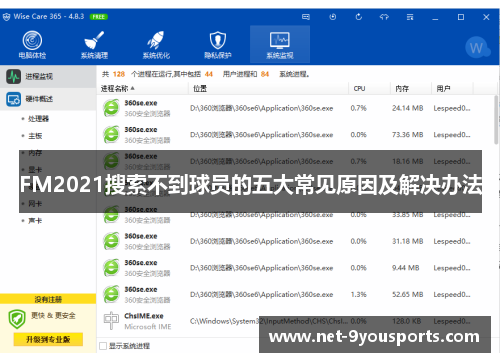Click the FREE version badge
Viewport: 500px width, 362px height.
coord(99,17)
